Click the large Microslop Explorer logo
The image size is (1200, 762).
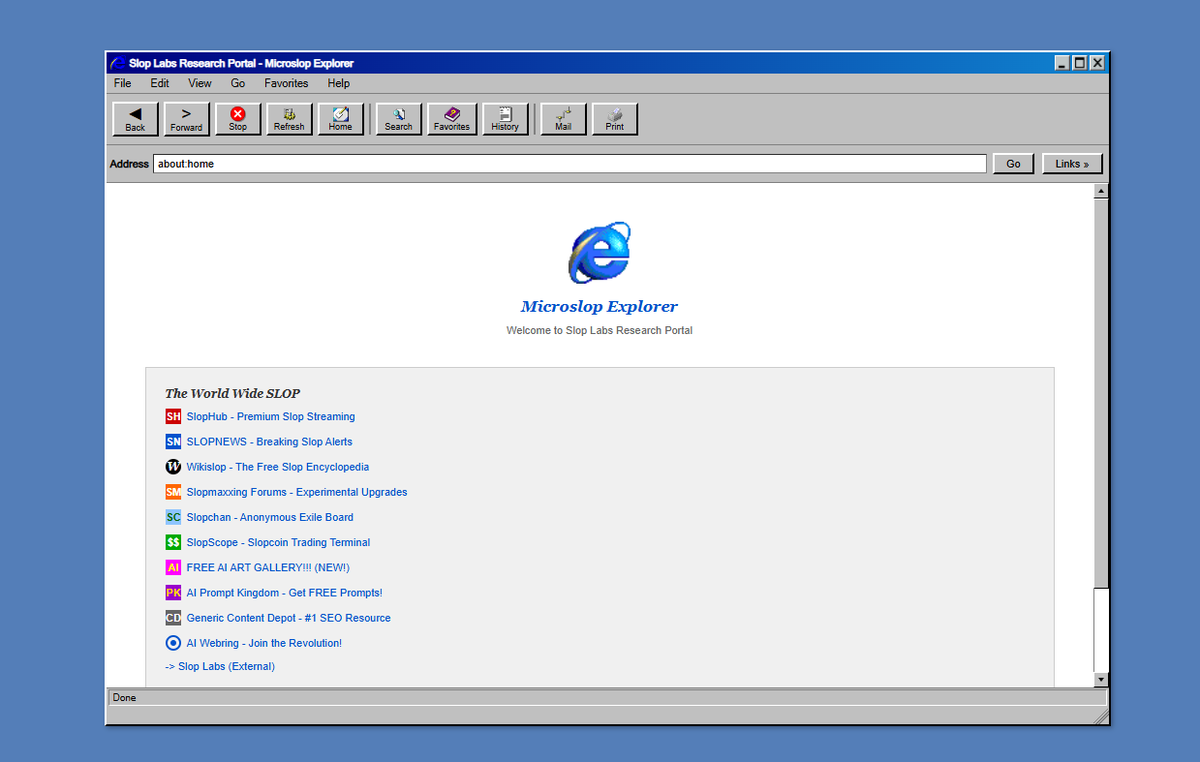pyautogui.click(x=599, y=252)
